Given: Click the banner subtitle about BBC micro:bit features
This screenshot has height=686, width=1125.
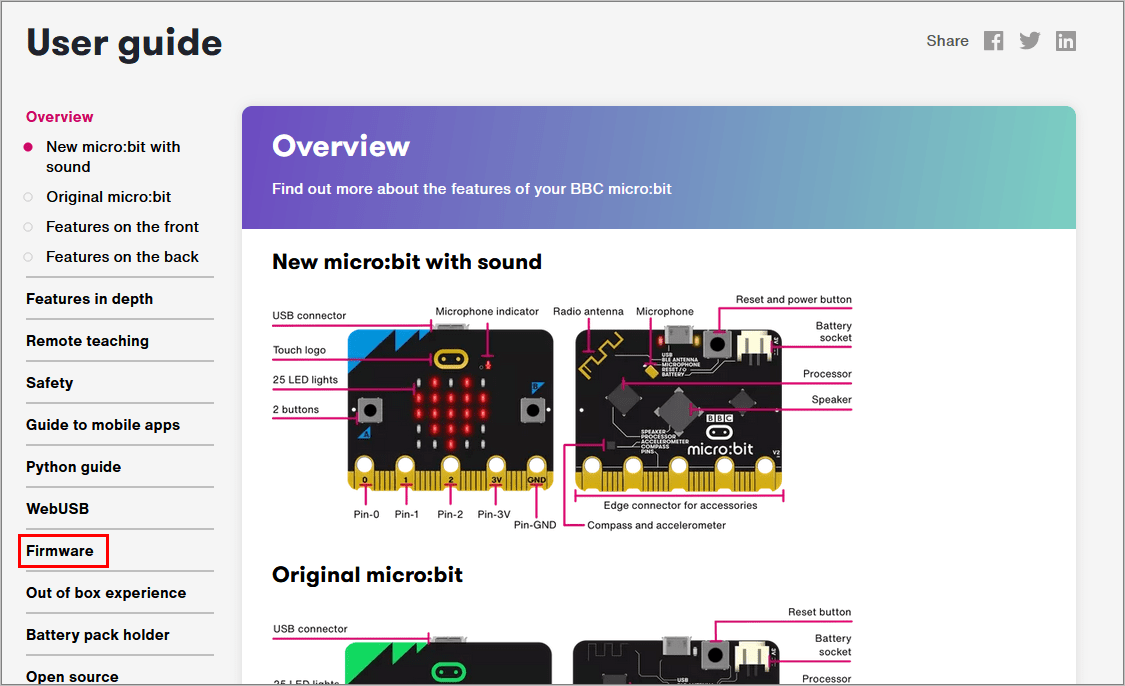Looking at the screenshot, I should coord(471,189).
